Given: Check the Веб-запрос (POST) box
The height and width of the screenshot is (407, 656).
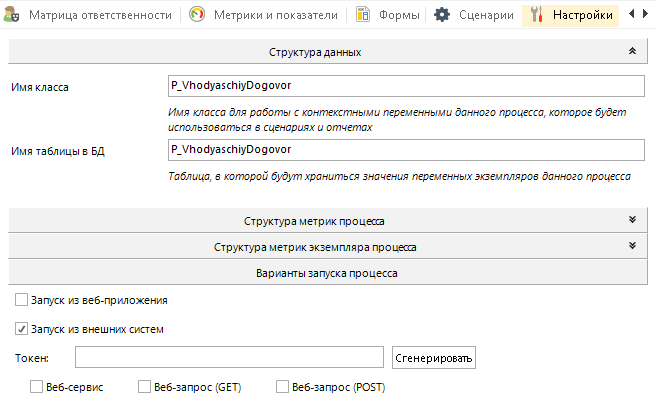Looking at the screenshot, I should tap(282, 387).
